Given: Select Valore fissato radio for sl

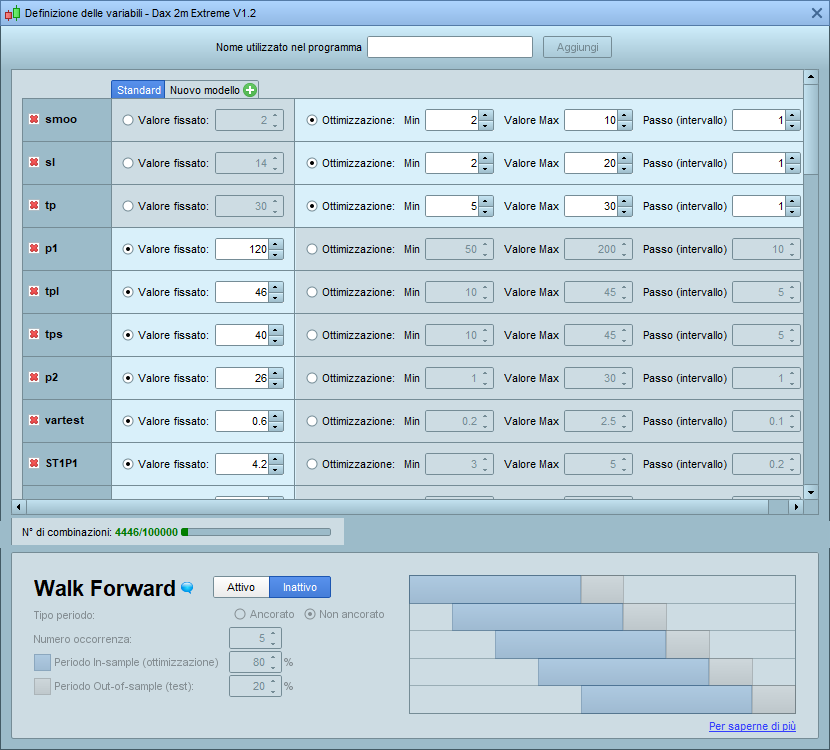Looking at the screenshot, I should click(x=128, y=163).
